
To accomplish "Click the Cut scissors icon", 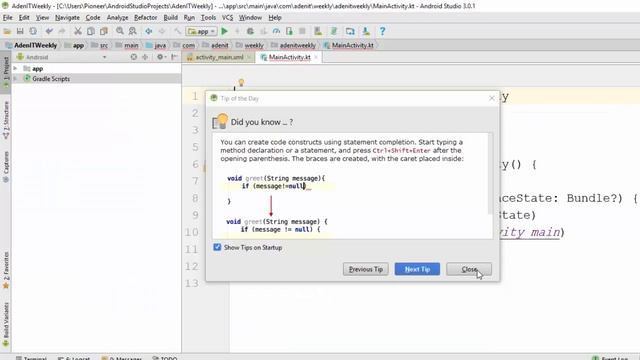I will pos(78,31).
